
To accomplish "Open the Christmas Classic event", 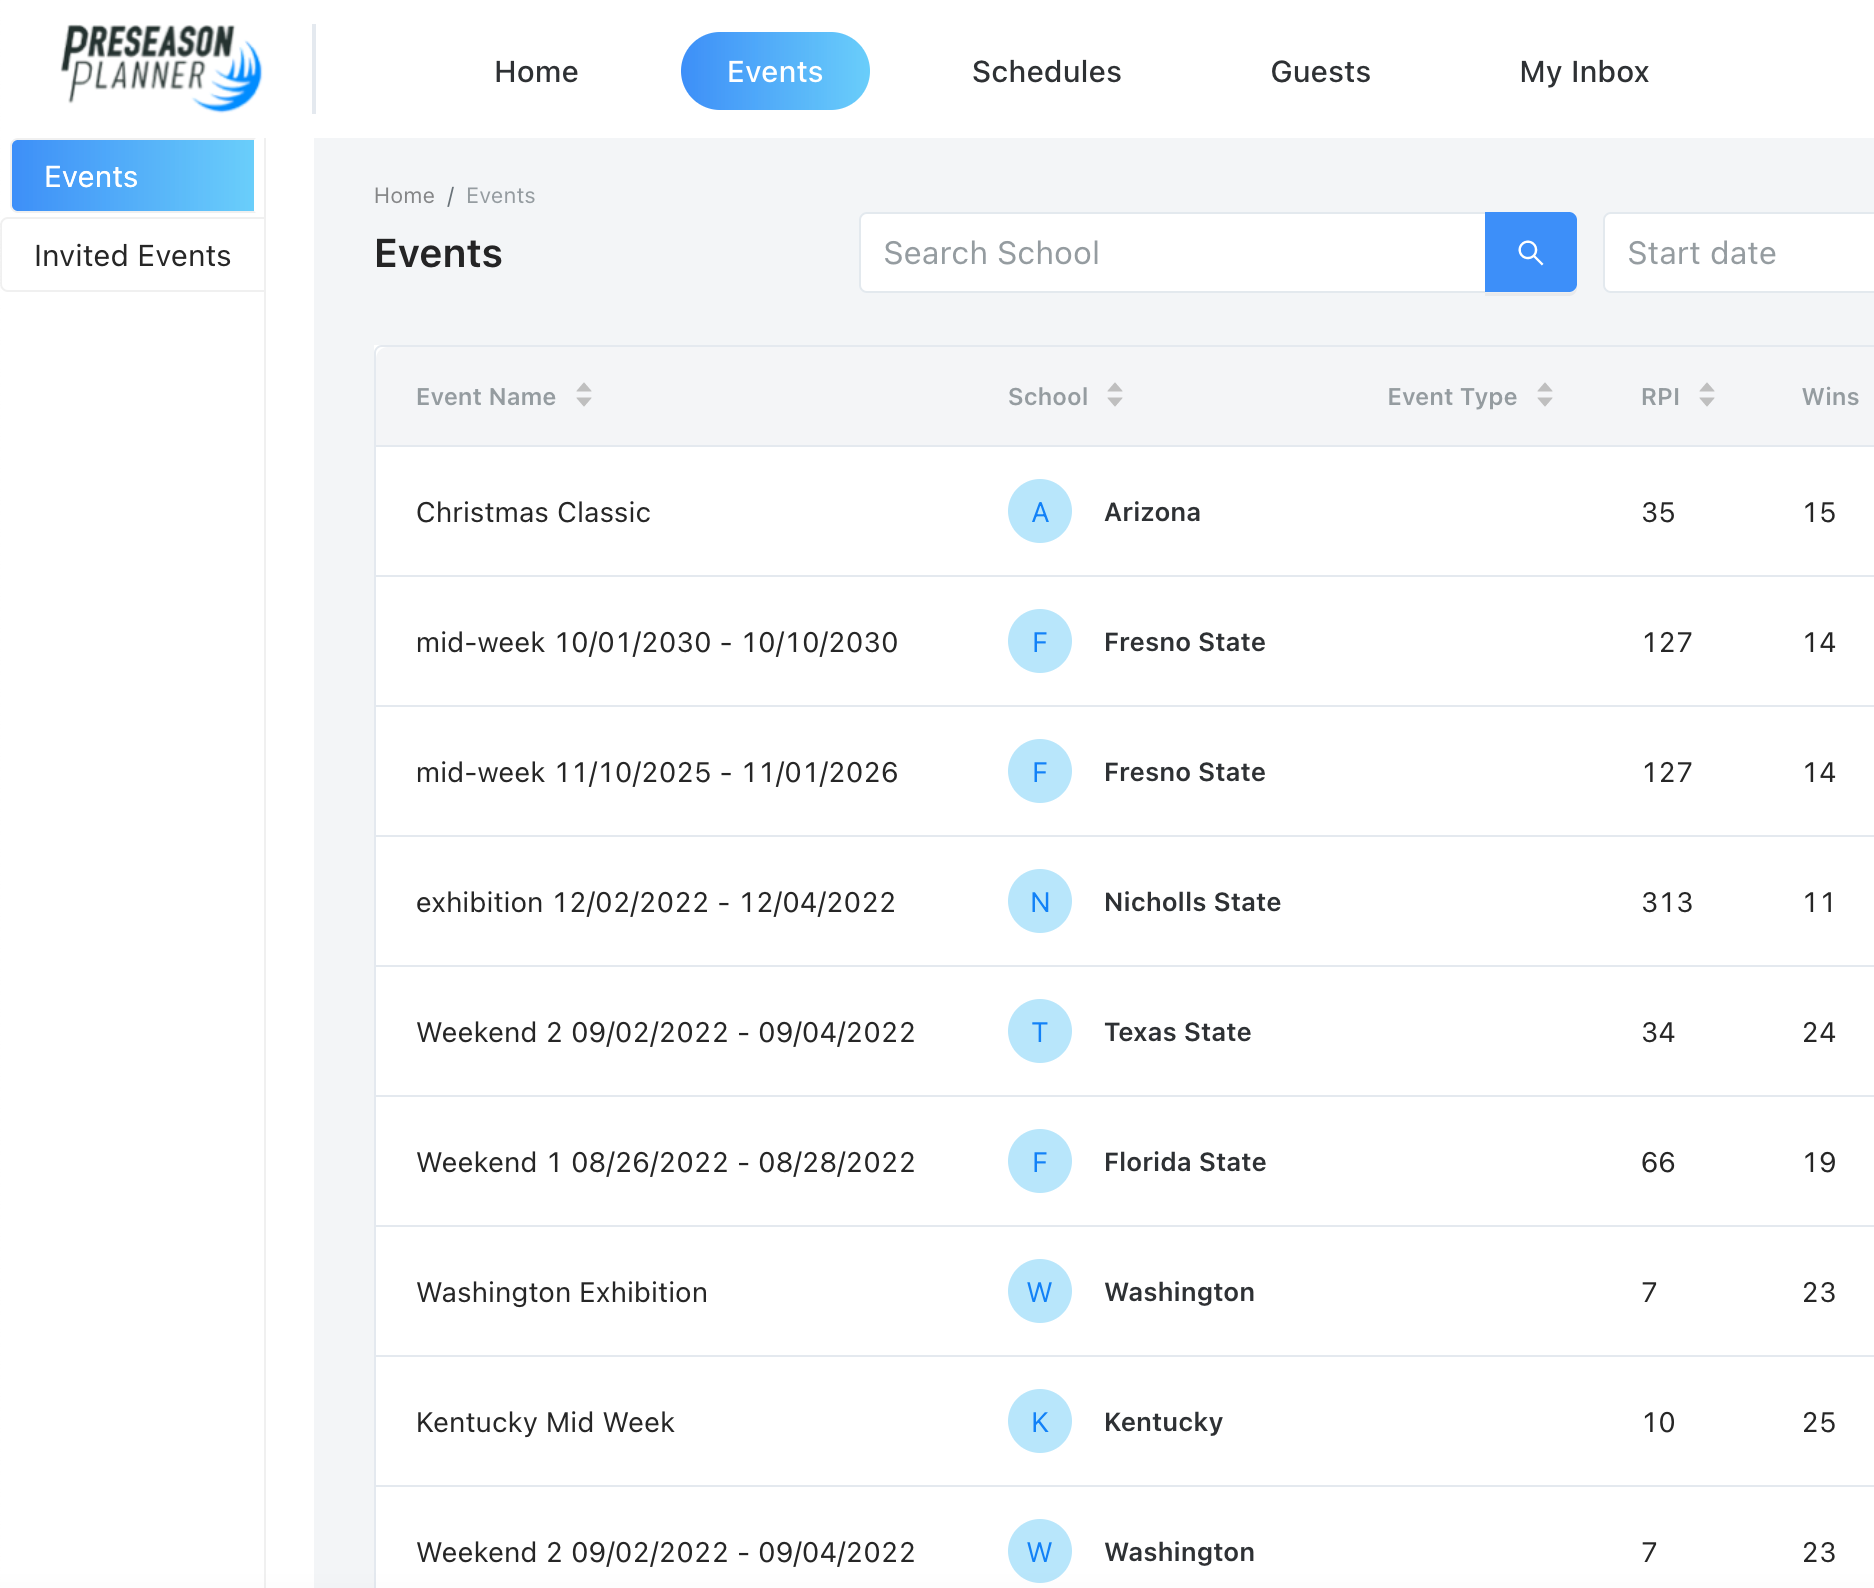I will 533,512.
